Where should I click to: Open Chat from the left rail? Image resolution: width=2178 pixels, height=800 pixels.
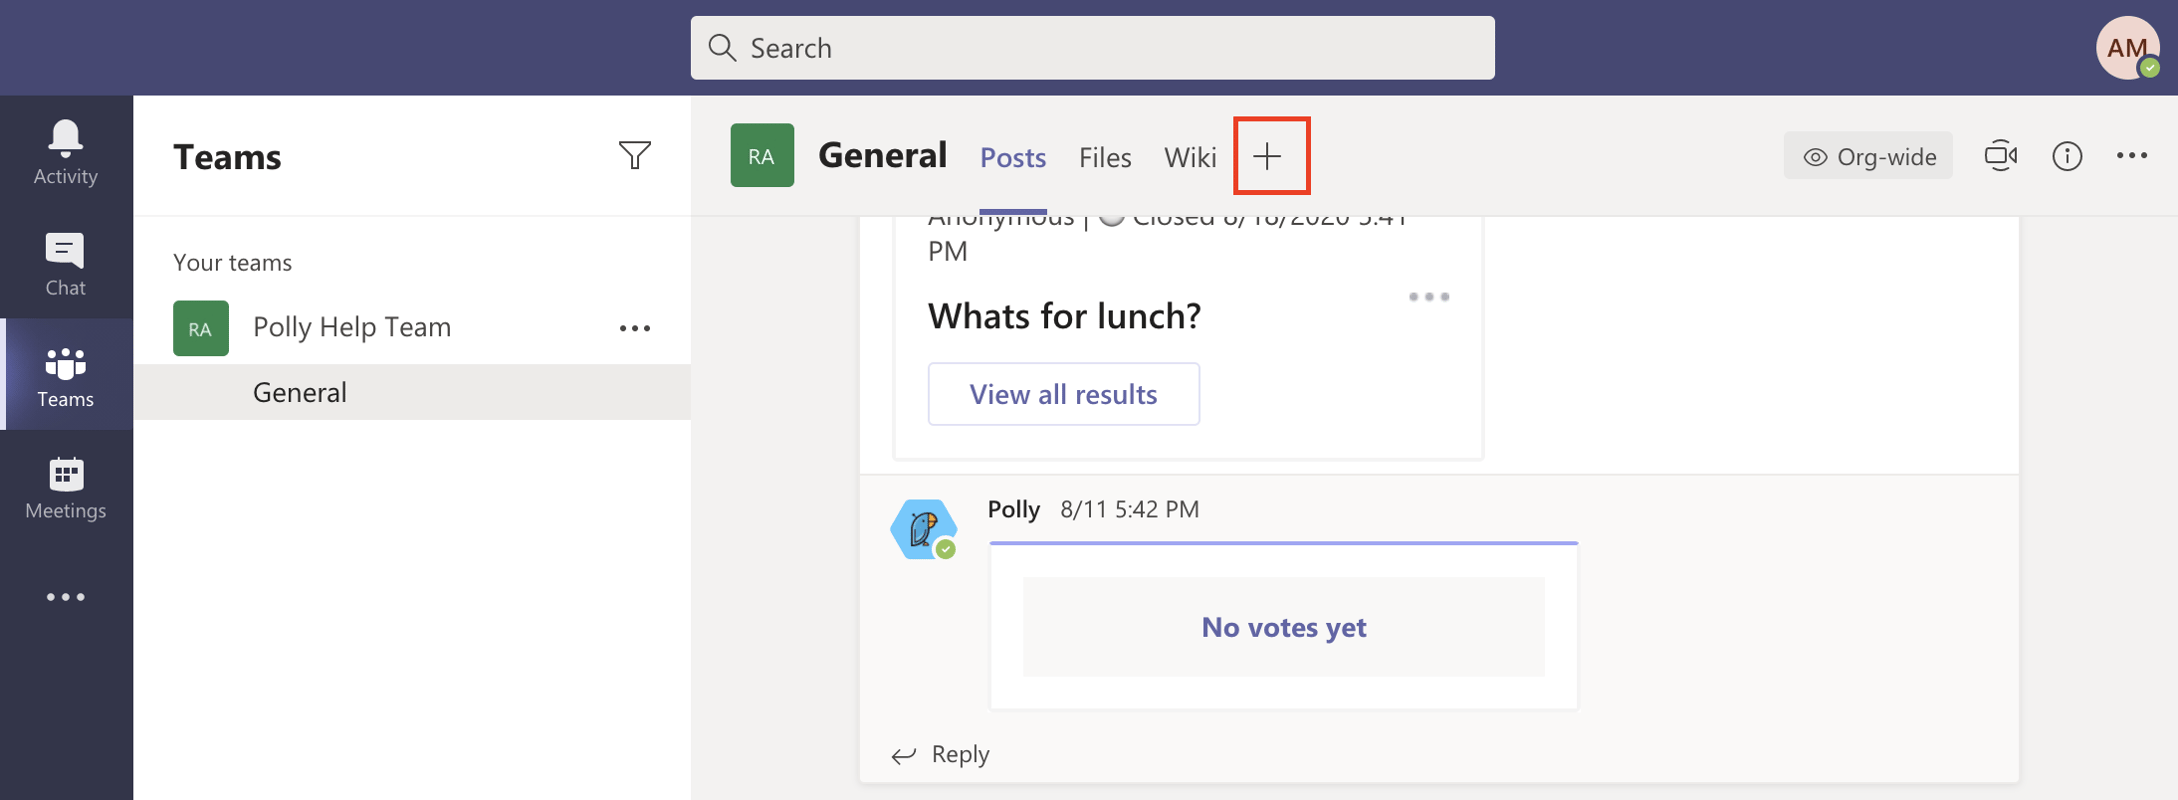tap(64, 263)
